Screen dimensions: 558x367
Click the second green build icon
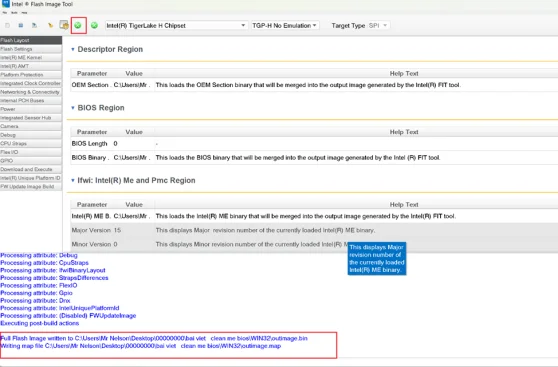pos(94,25)
